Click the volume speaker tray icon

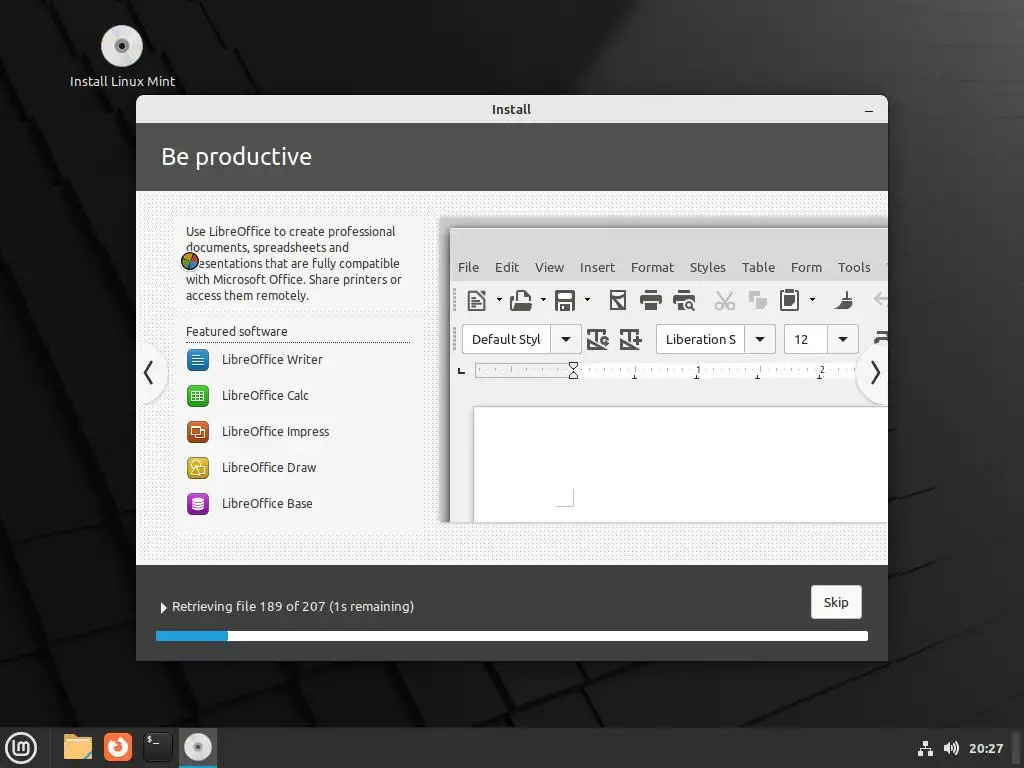tap(951, 748)
